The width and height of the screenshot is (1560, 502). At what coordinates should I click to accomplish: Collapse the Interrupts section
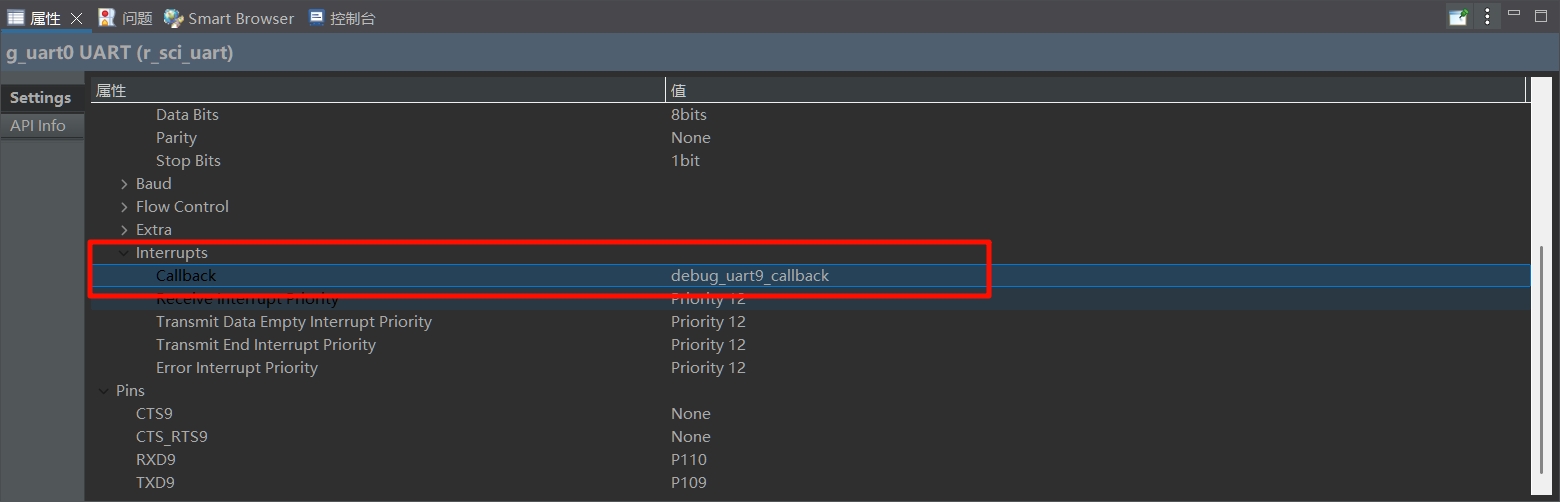tap(124, 253)
